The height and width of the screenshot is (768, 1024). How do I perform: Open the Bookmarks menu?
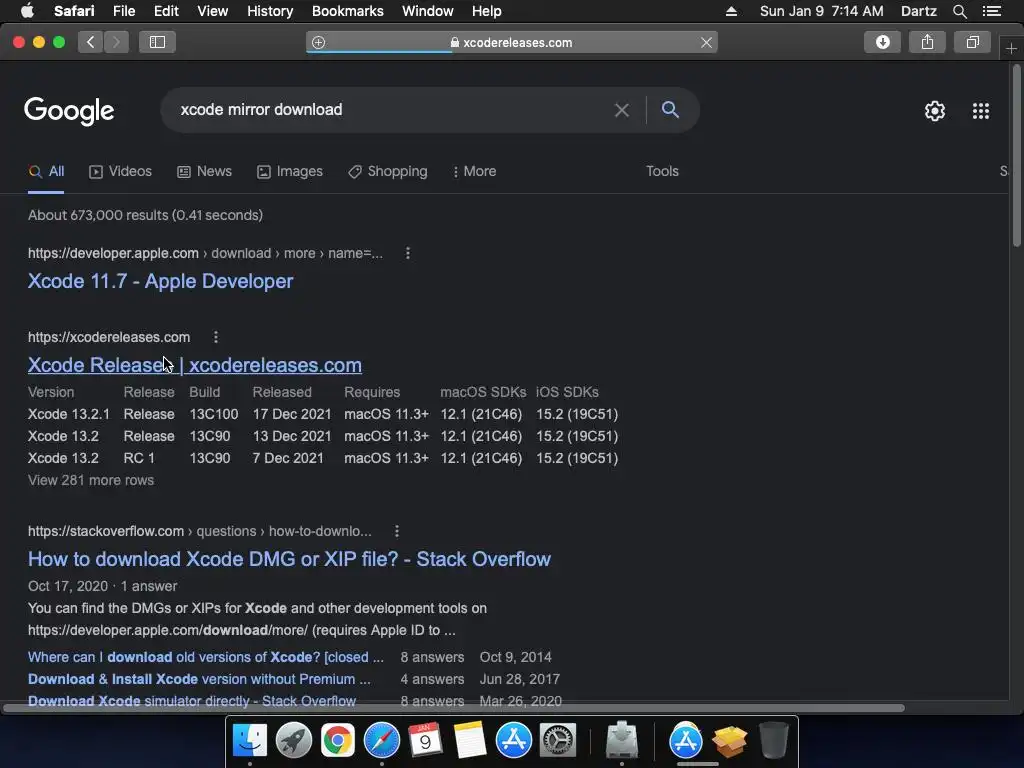point(347,11)
